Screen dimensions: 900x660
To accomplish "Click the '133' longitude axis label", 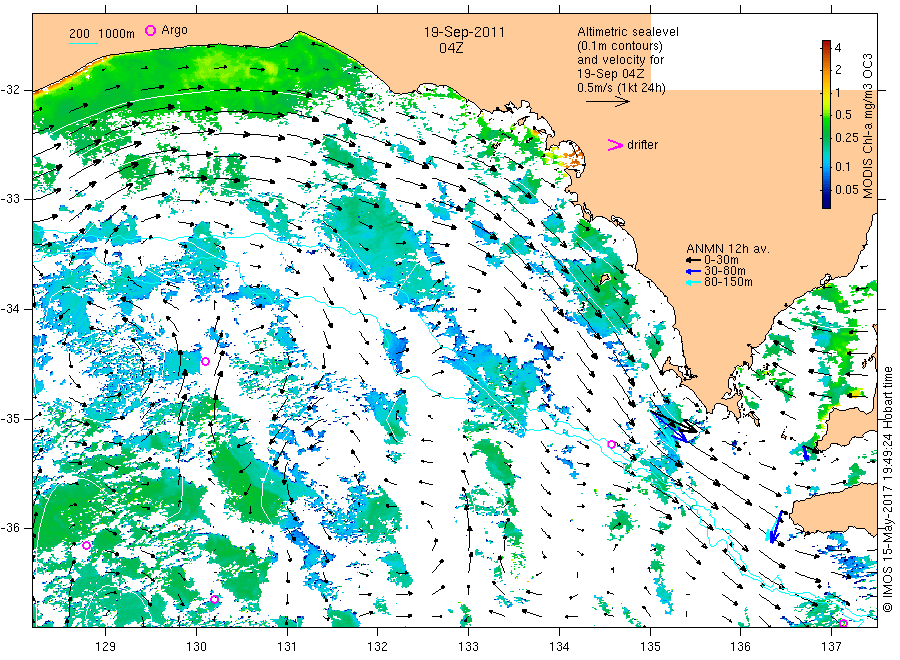I will point(468,647).
